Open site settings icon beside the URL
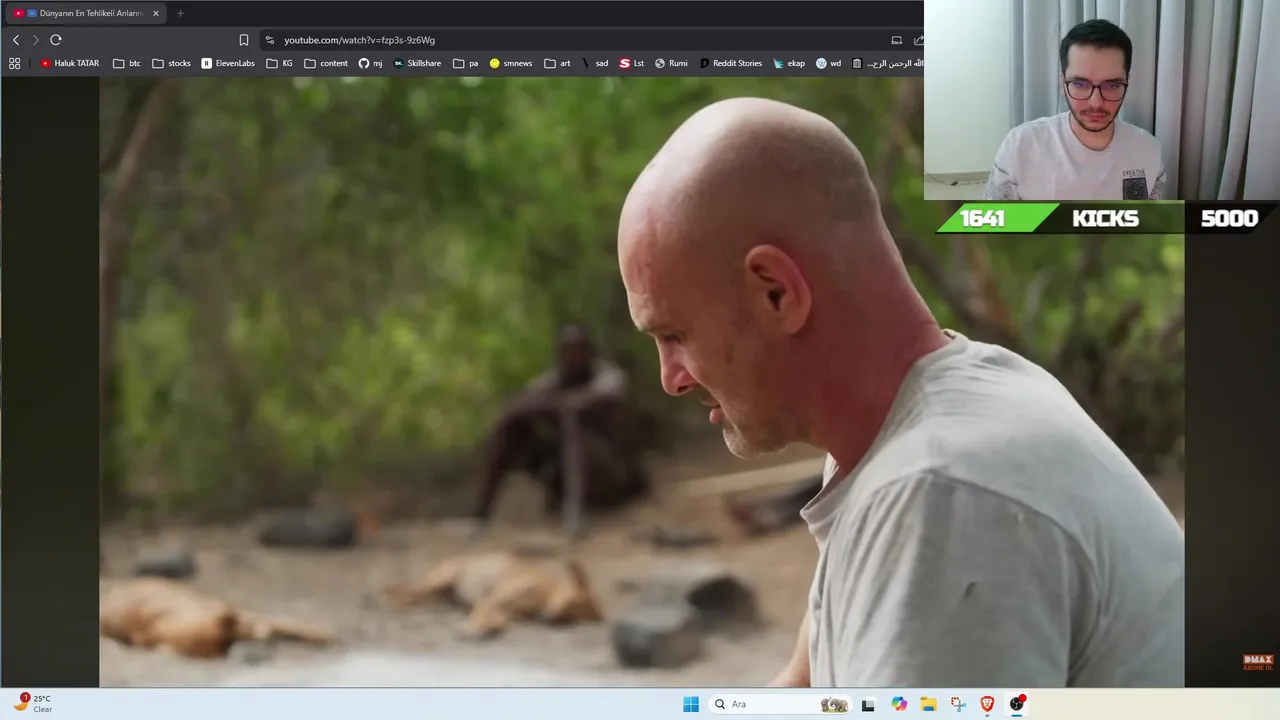 click(x=269, y=40)
